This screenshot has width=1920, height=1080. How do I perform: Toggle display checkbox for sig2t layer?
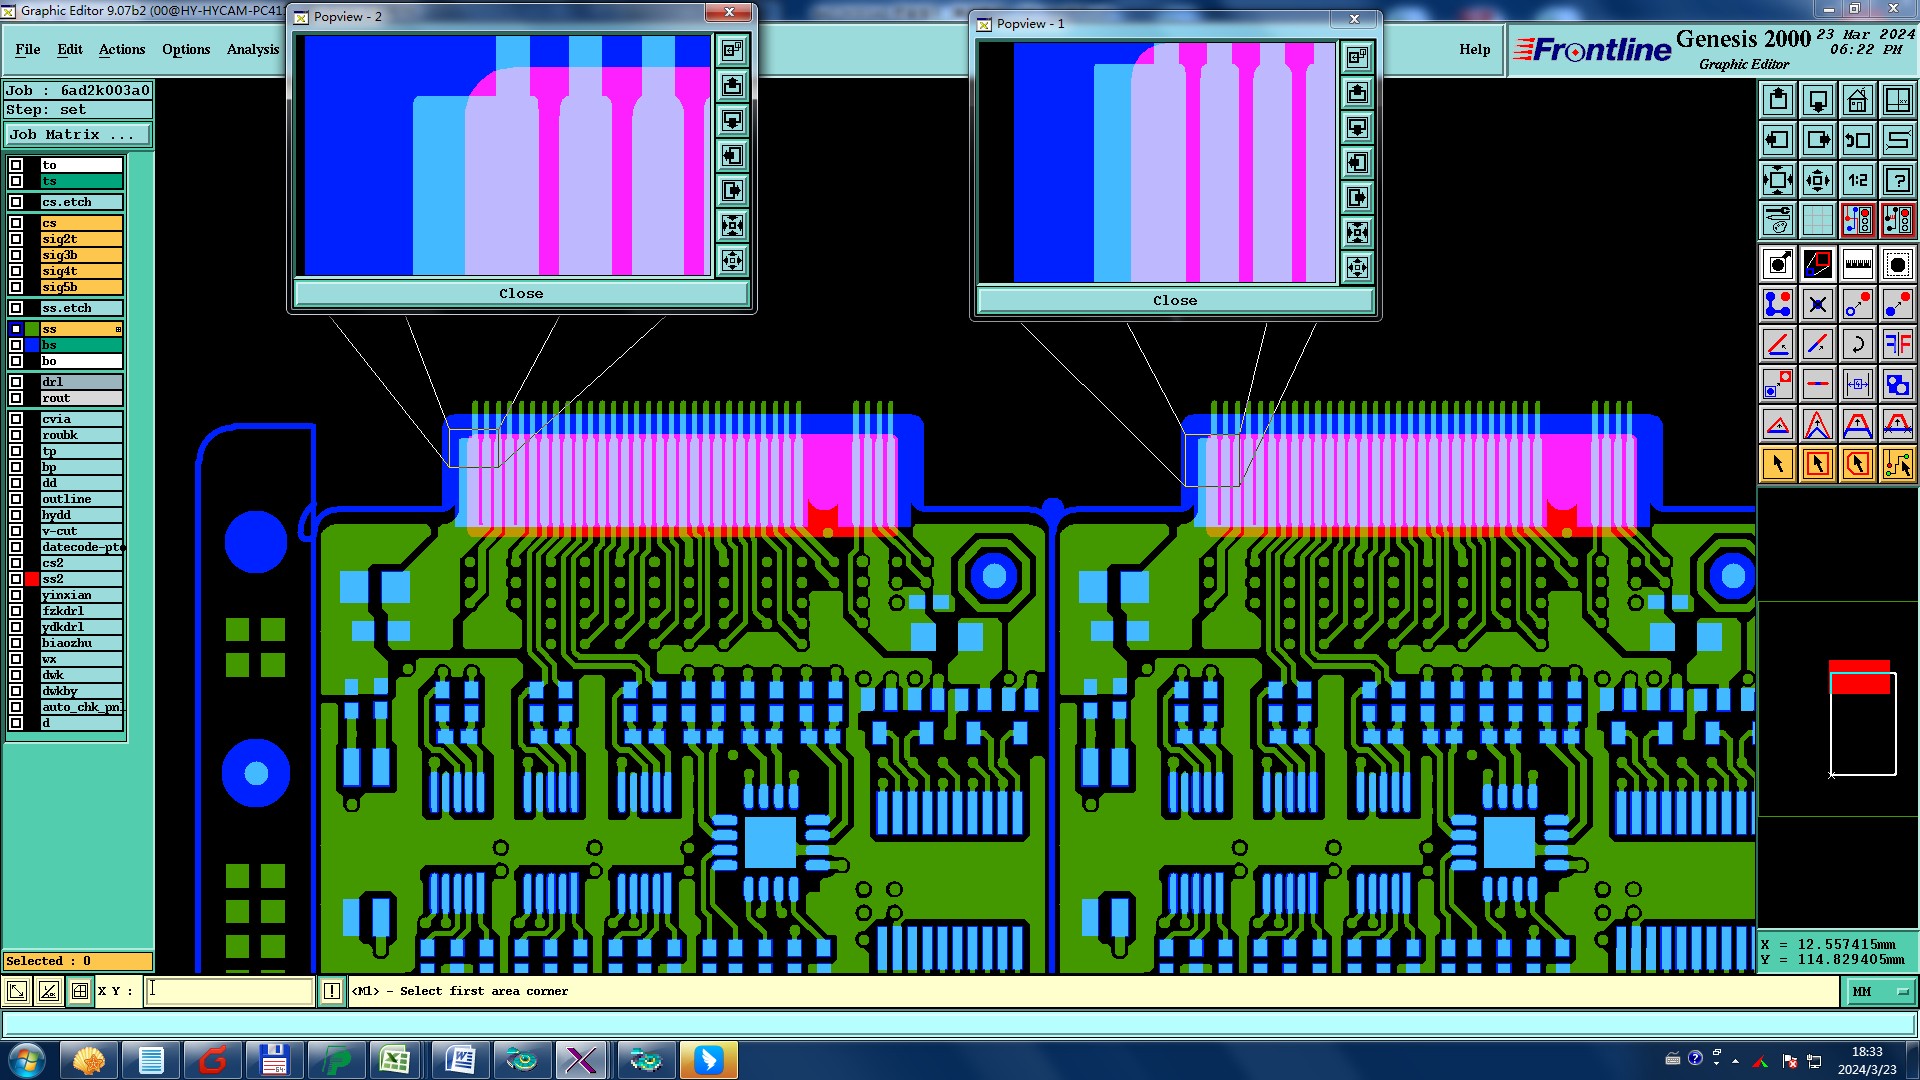(16, 239)
